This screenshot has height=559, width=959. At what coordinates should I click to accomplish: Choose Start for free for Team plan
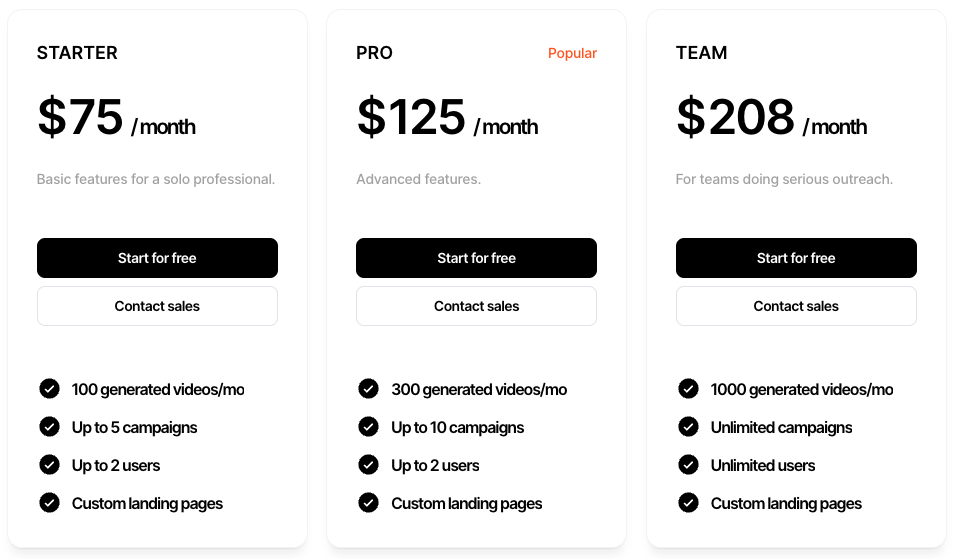[x=796, y=258]
